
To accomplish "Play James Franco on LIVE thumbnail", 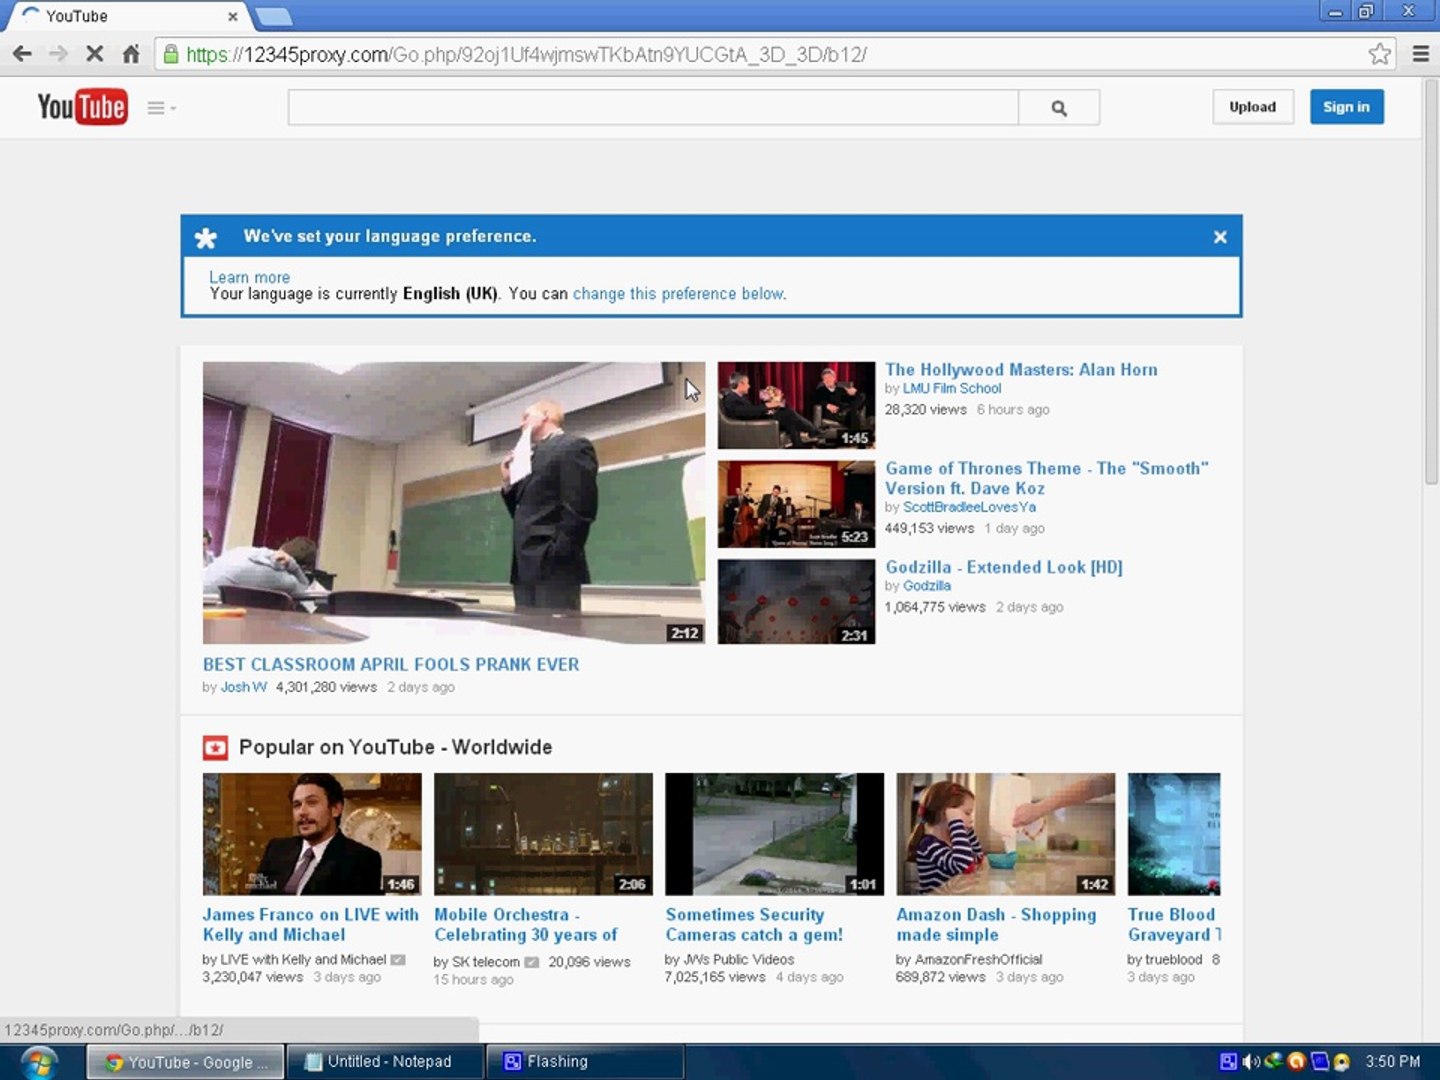I will [x=312, y=834].
